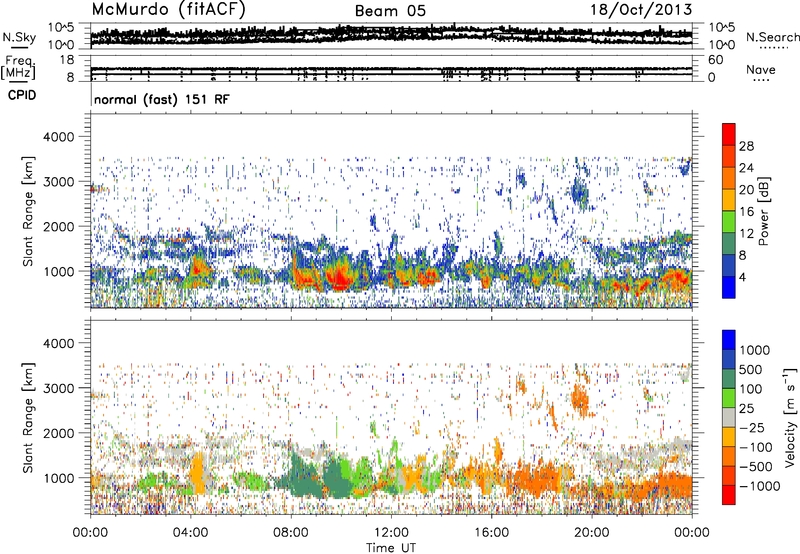The width and height of the screenshot is (800, 554).
Task: Click 'normal (fast) 151 RF' text
Action: [162, 99]
